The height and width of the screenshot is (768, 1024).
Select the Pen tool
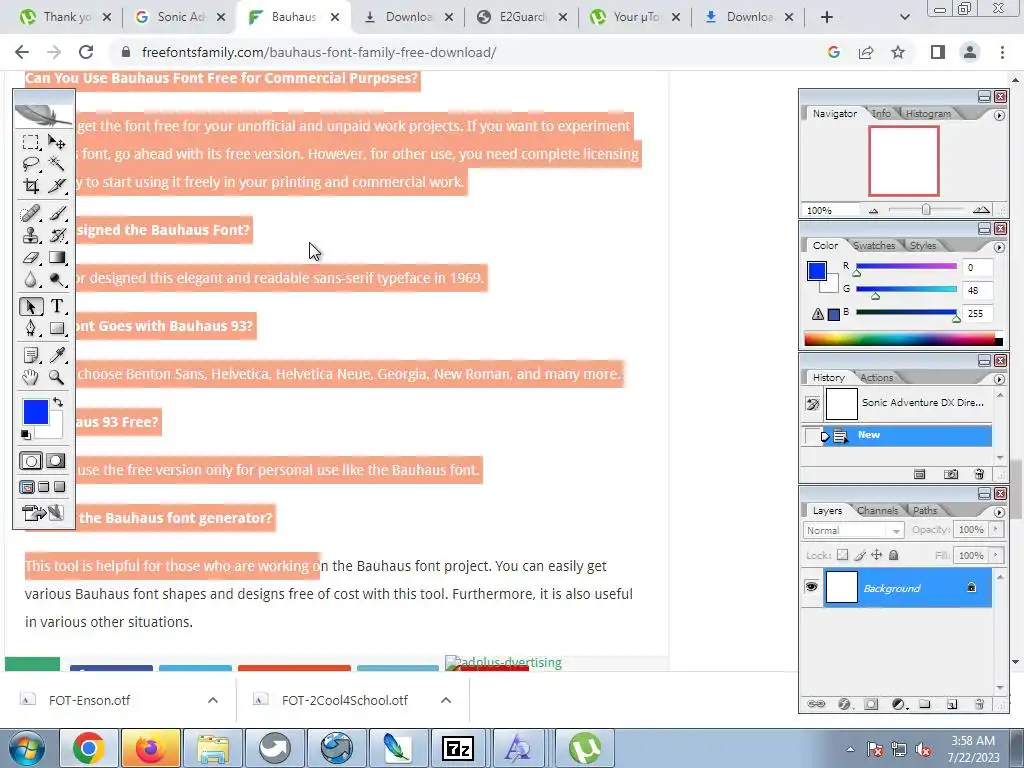coord(30,328)
